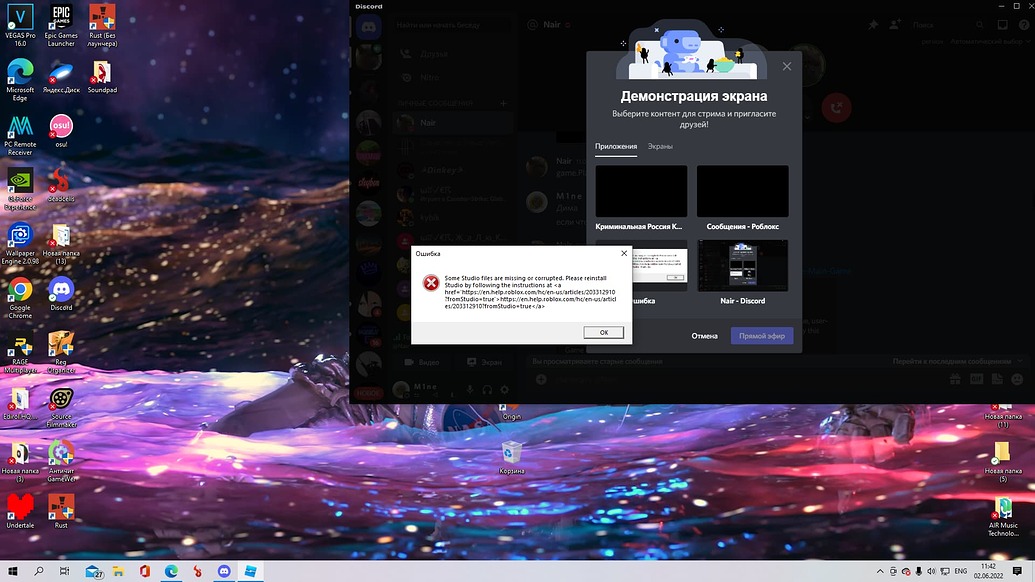Viewport: 1035px width, 582px height.
Task: Select the Nair - Discord window thumbnail
Action: (x=743, y=265)
